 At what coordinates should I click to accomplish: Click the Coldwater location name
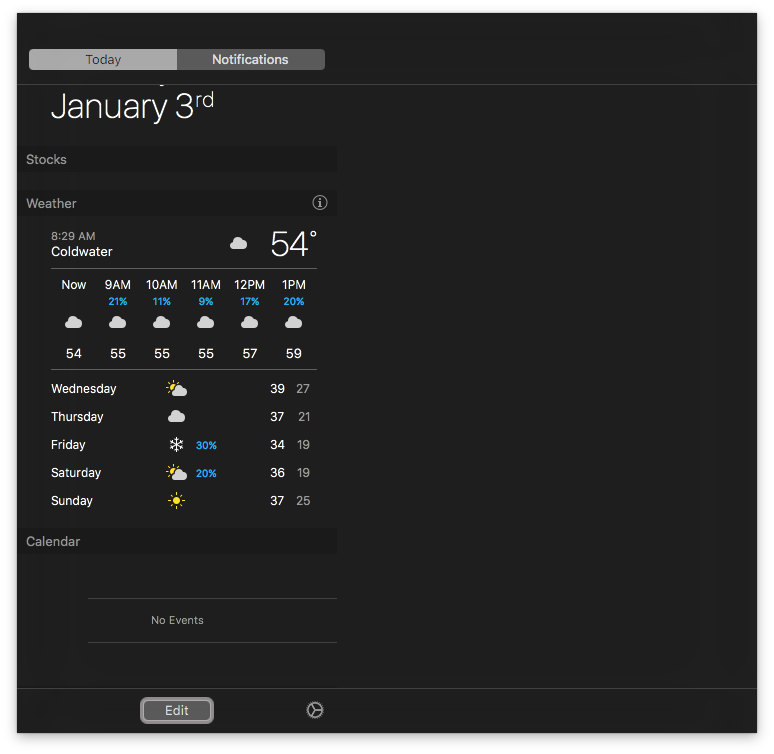click(82, 252)
